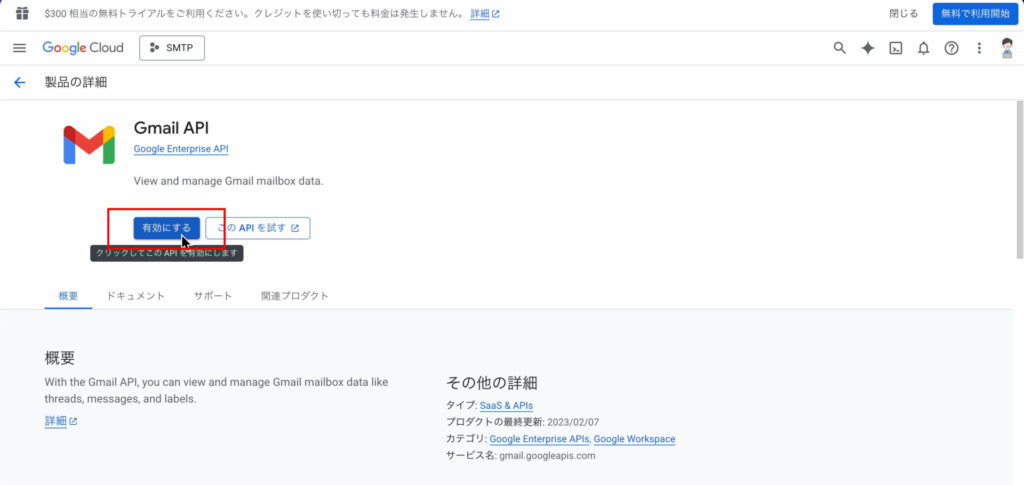Click the Google Cloud logo
Viewport: 1024px width, 485px height.
(83, 48)
